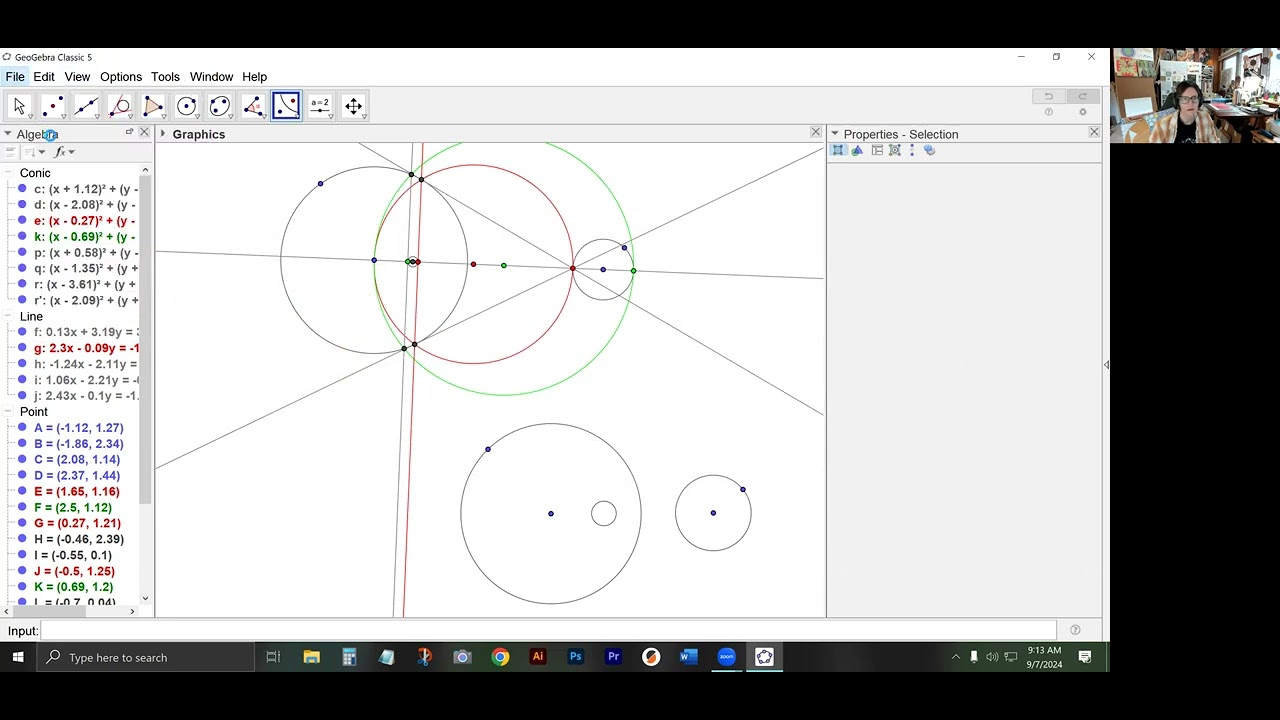The height and width of the screenshot is (720, 1280).
Task: Toggle visibility of point A
Action: click(22, 428)
